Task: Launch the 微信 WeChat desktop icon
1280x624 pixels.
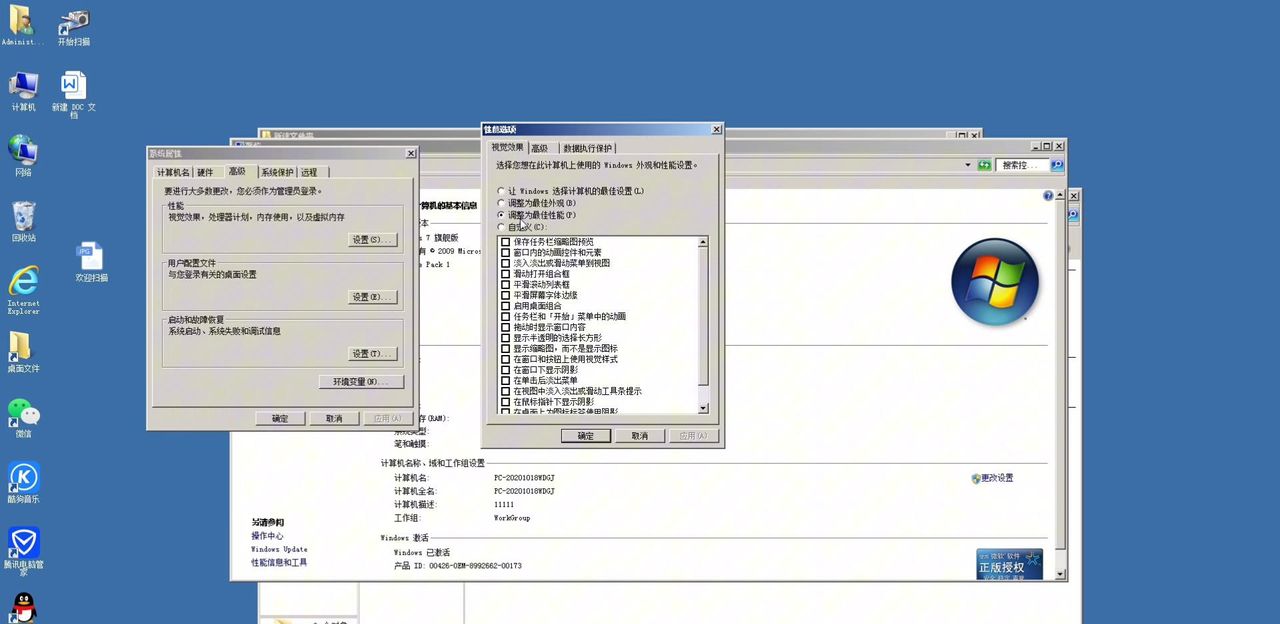Action: (23, 418)
